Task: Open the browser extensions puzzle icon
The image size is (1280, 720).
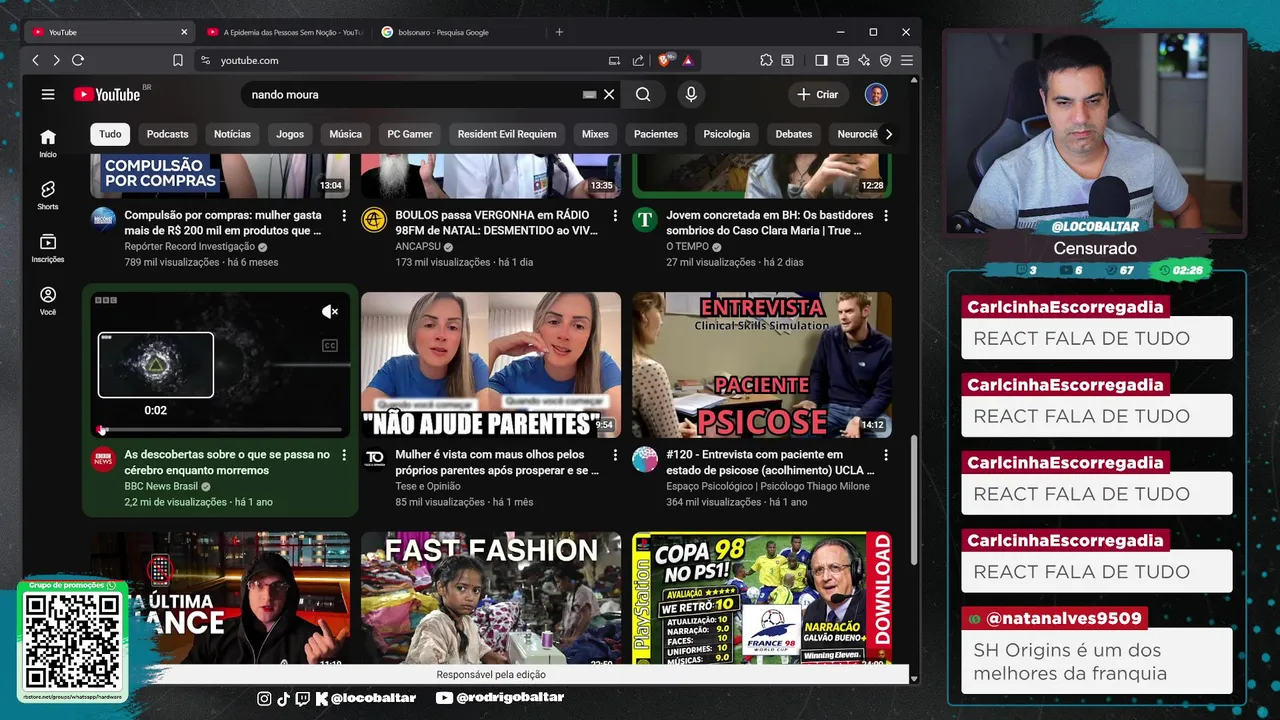Action: click(x=766, y=60)
